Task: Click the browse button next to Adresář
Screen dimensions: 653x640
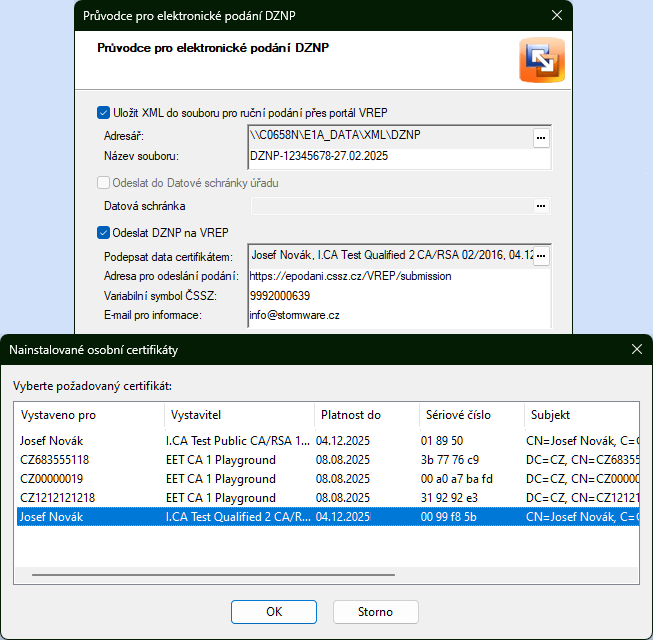Action: (x=541, y=138)
